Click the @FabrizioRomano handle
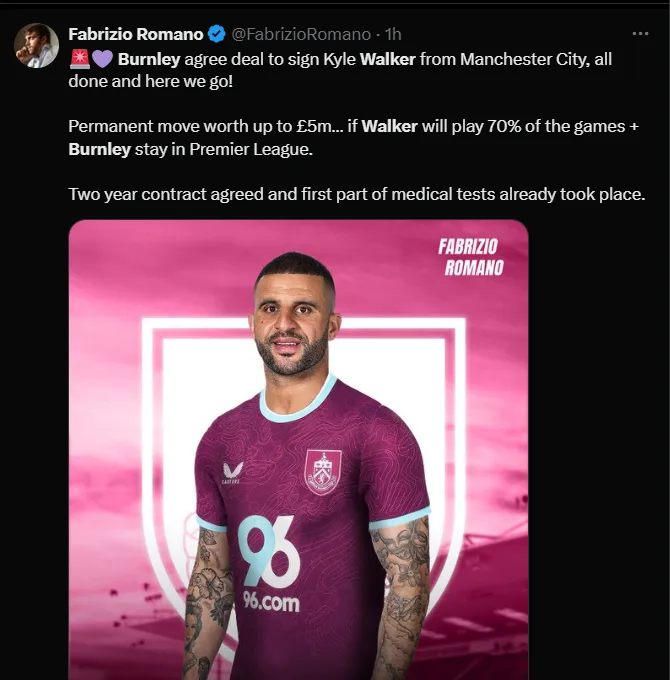Screen dimensions: 670x680 pos(301,34)
